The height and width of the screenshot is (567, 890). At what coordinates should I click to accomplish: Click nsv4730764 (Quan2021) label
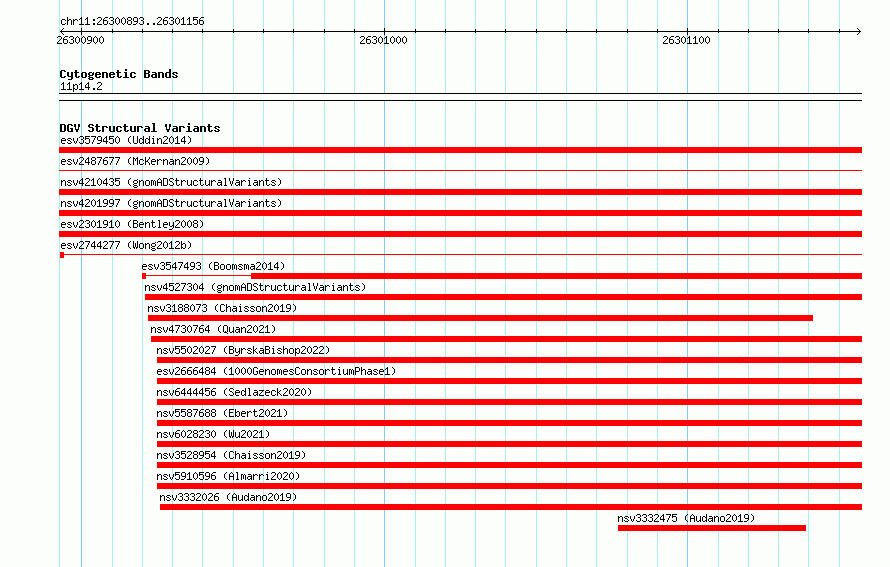click(213, 329)
